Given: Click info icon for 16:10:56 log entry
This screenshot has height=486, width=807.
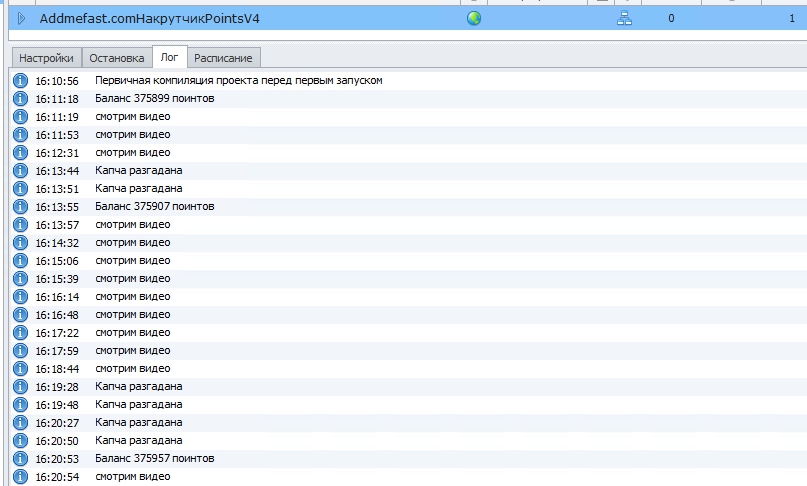Looking at the screenshot, I should pyautogui.click(x=20, y=80).
